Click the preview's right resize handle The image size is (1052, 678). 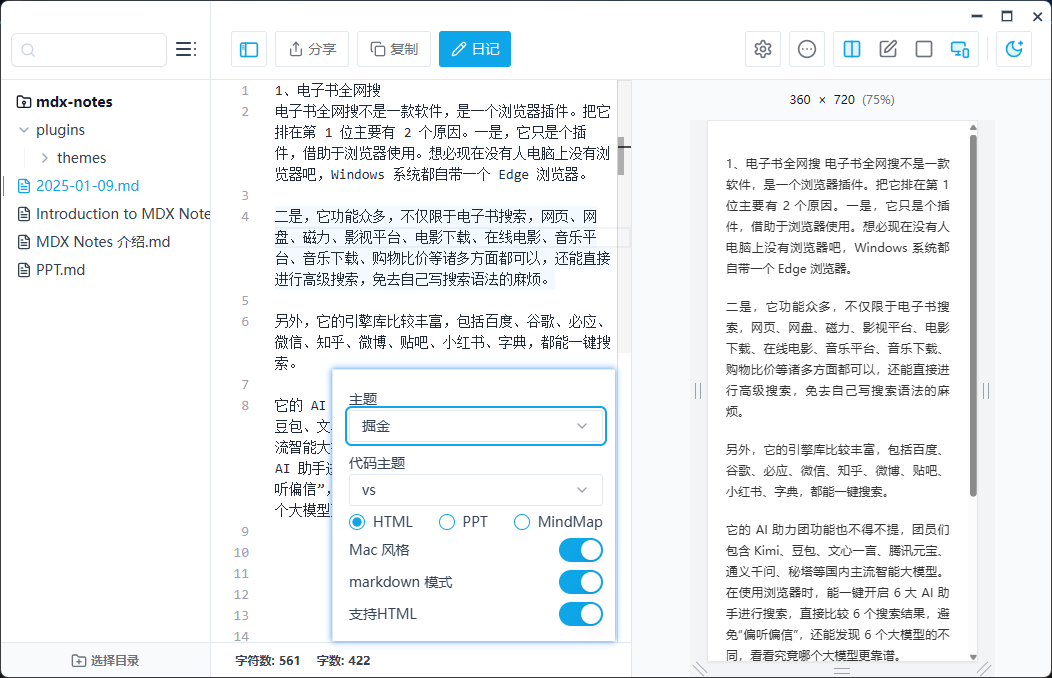click(x=986, y=391)
